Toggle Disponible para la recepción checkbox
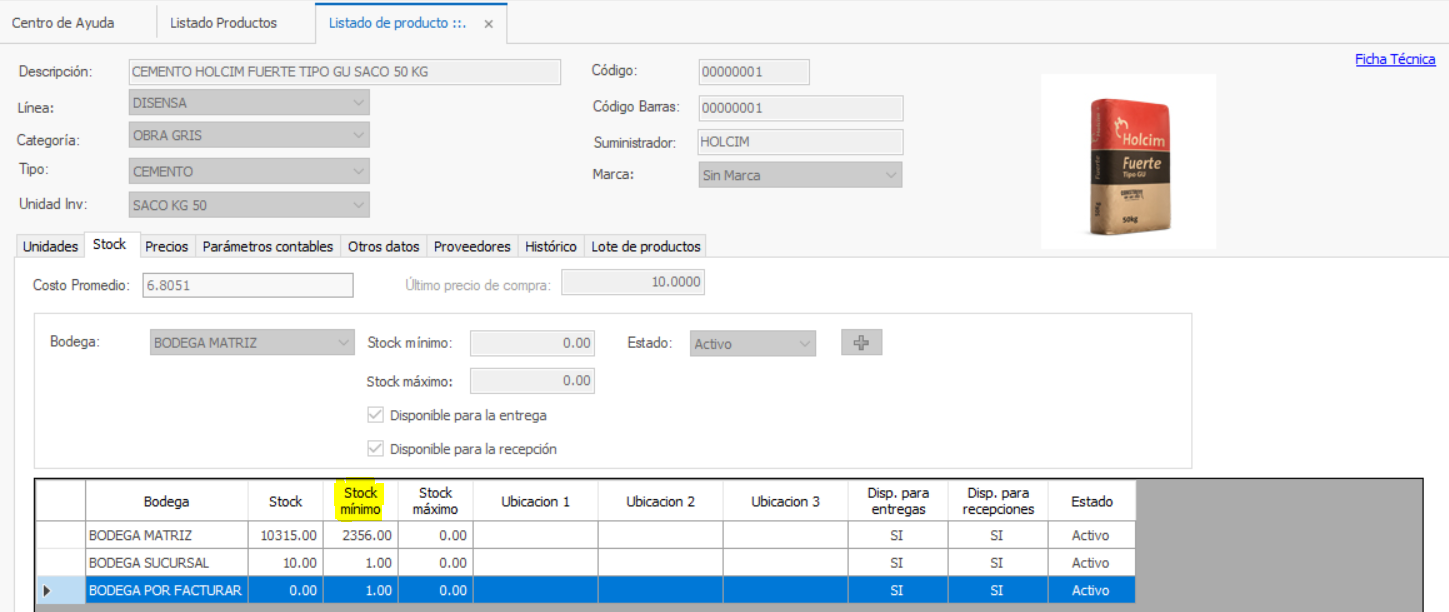 (x=376, y=449)
